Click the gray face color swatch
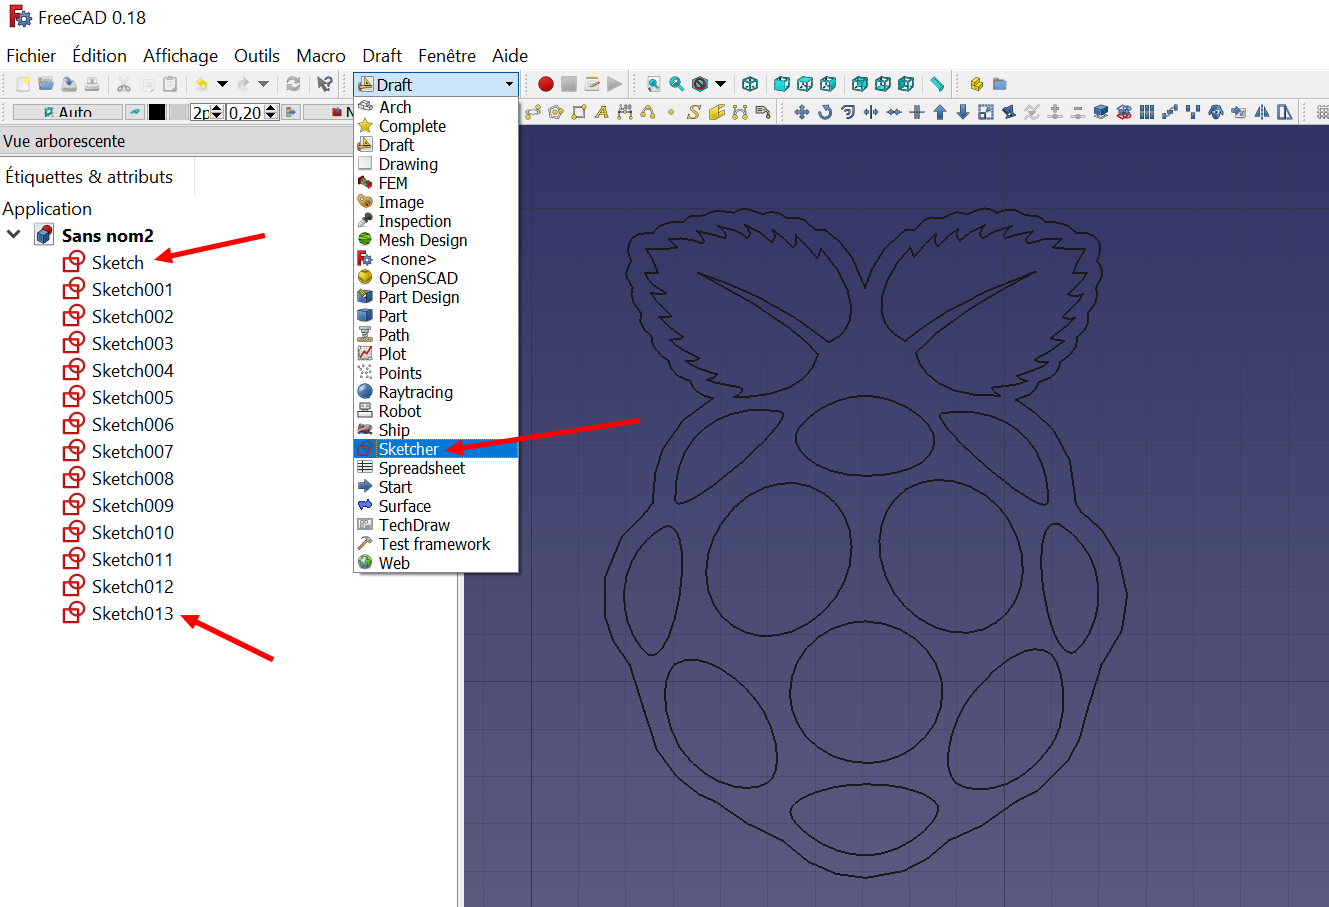The height and width of the screenshot is (907, 1329). coord(179,112)
